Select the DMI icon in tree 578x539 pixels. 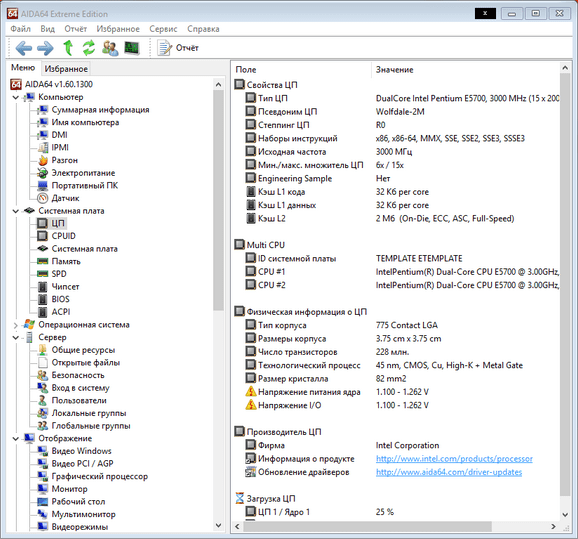[43, 135]
